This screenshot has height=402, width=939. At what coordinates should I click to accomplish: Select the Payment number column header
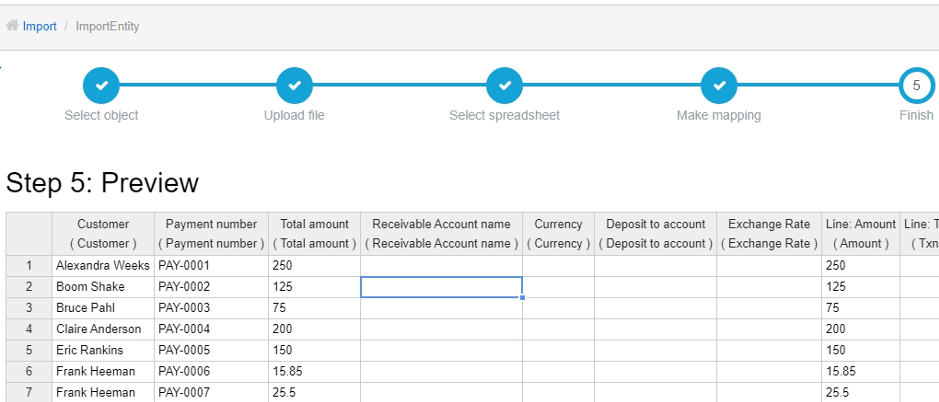click(211, 234)
